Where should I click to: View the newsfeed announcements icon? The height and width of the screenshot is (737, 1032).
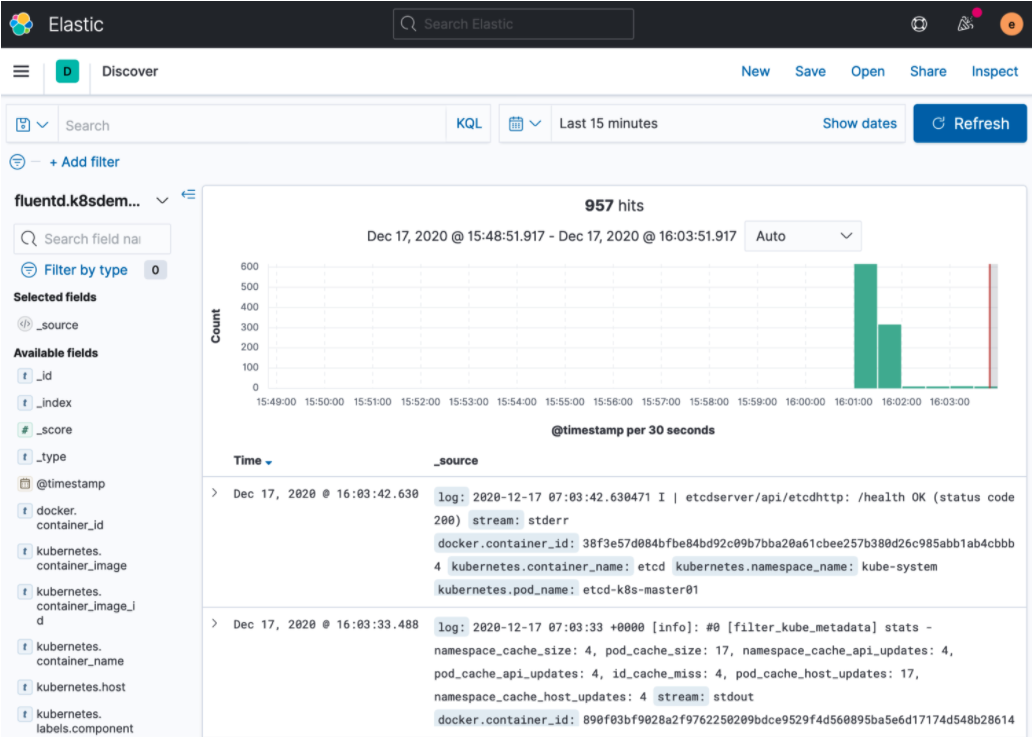point(964,23)
